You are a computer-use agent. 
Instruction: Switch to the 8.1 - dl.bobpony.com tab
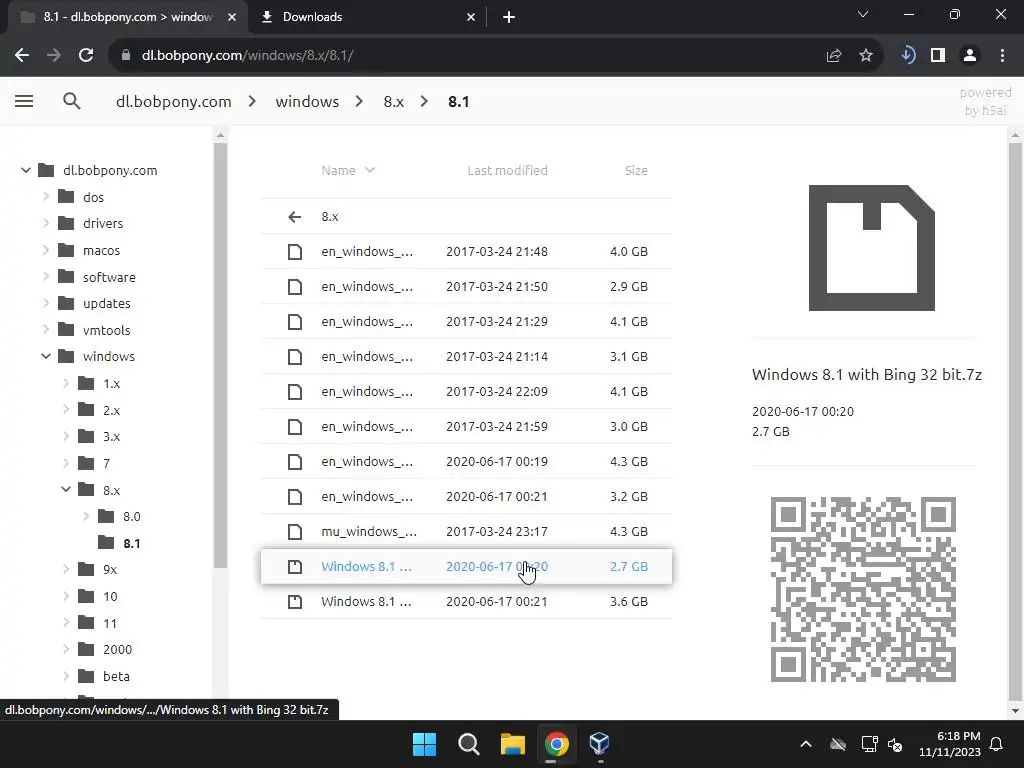[x=127, y=17]
